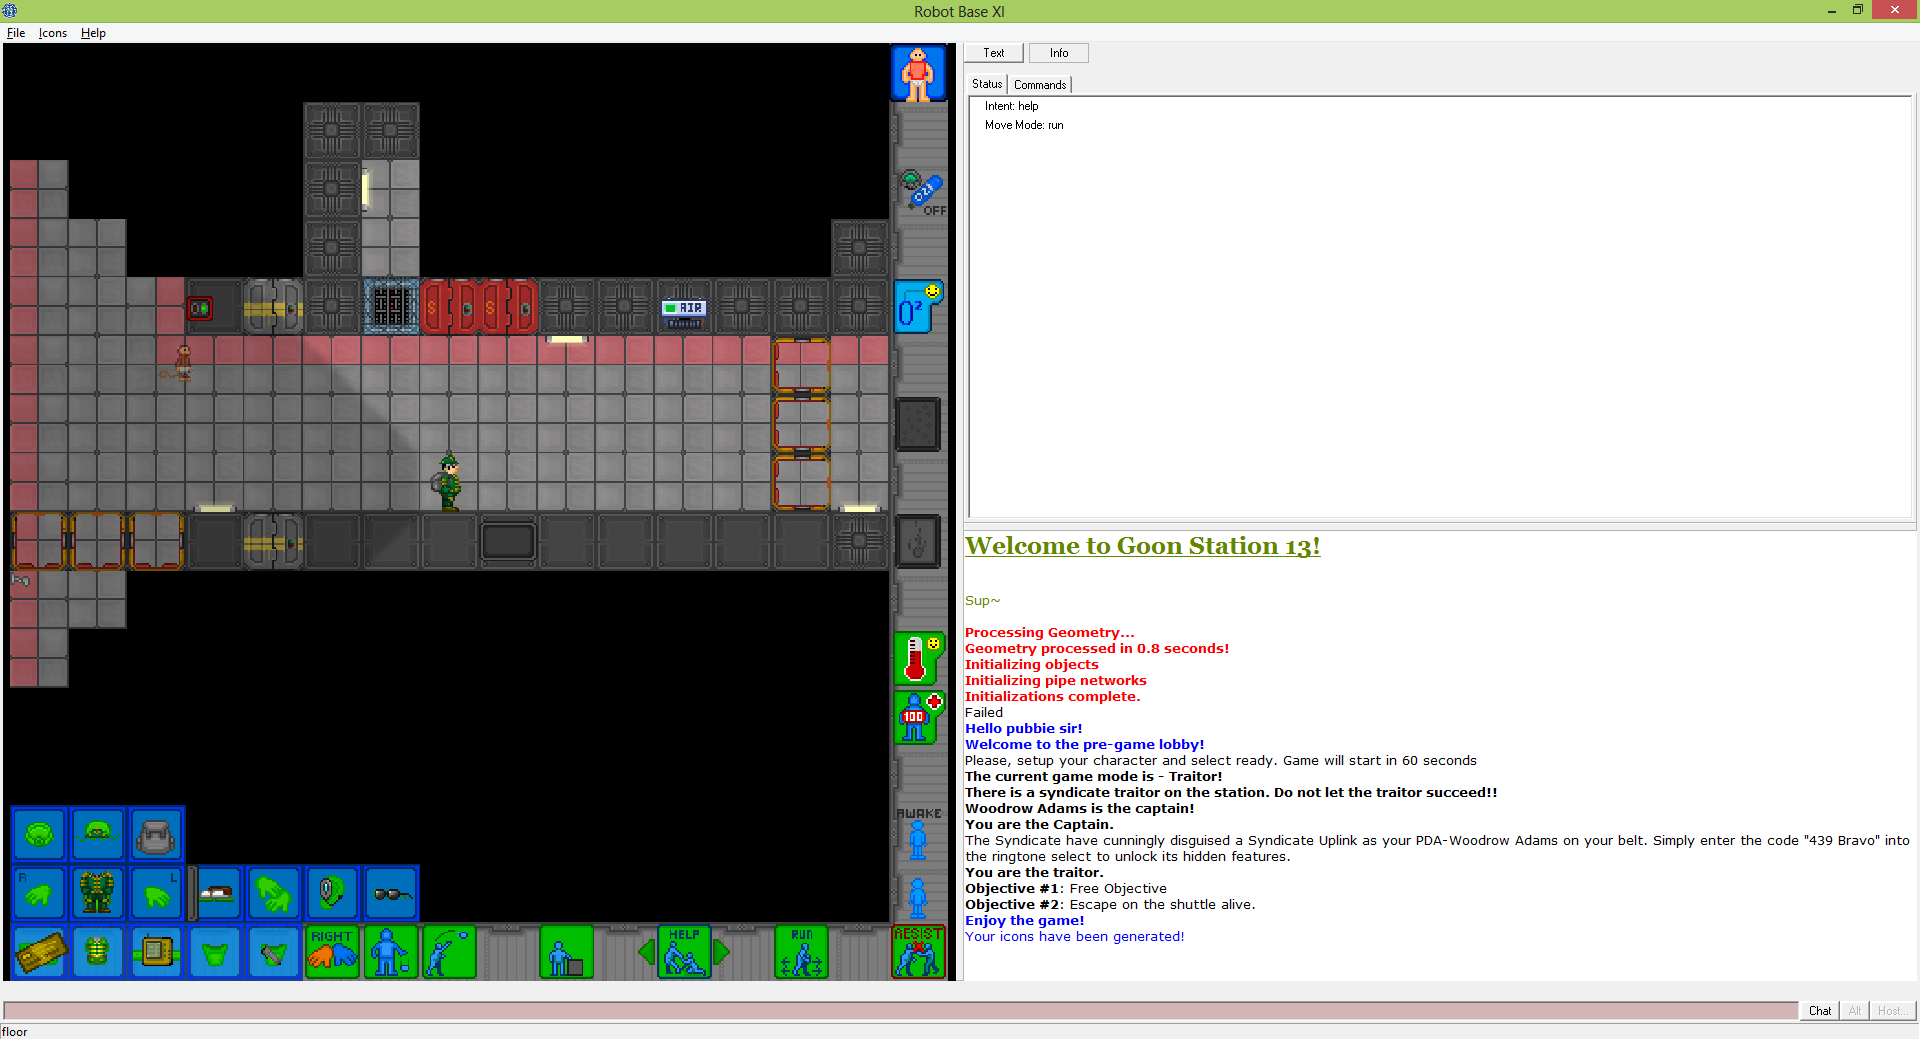Click the Robot Base XI window icon

click(10, 11)
